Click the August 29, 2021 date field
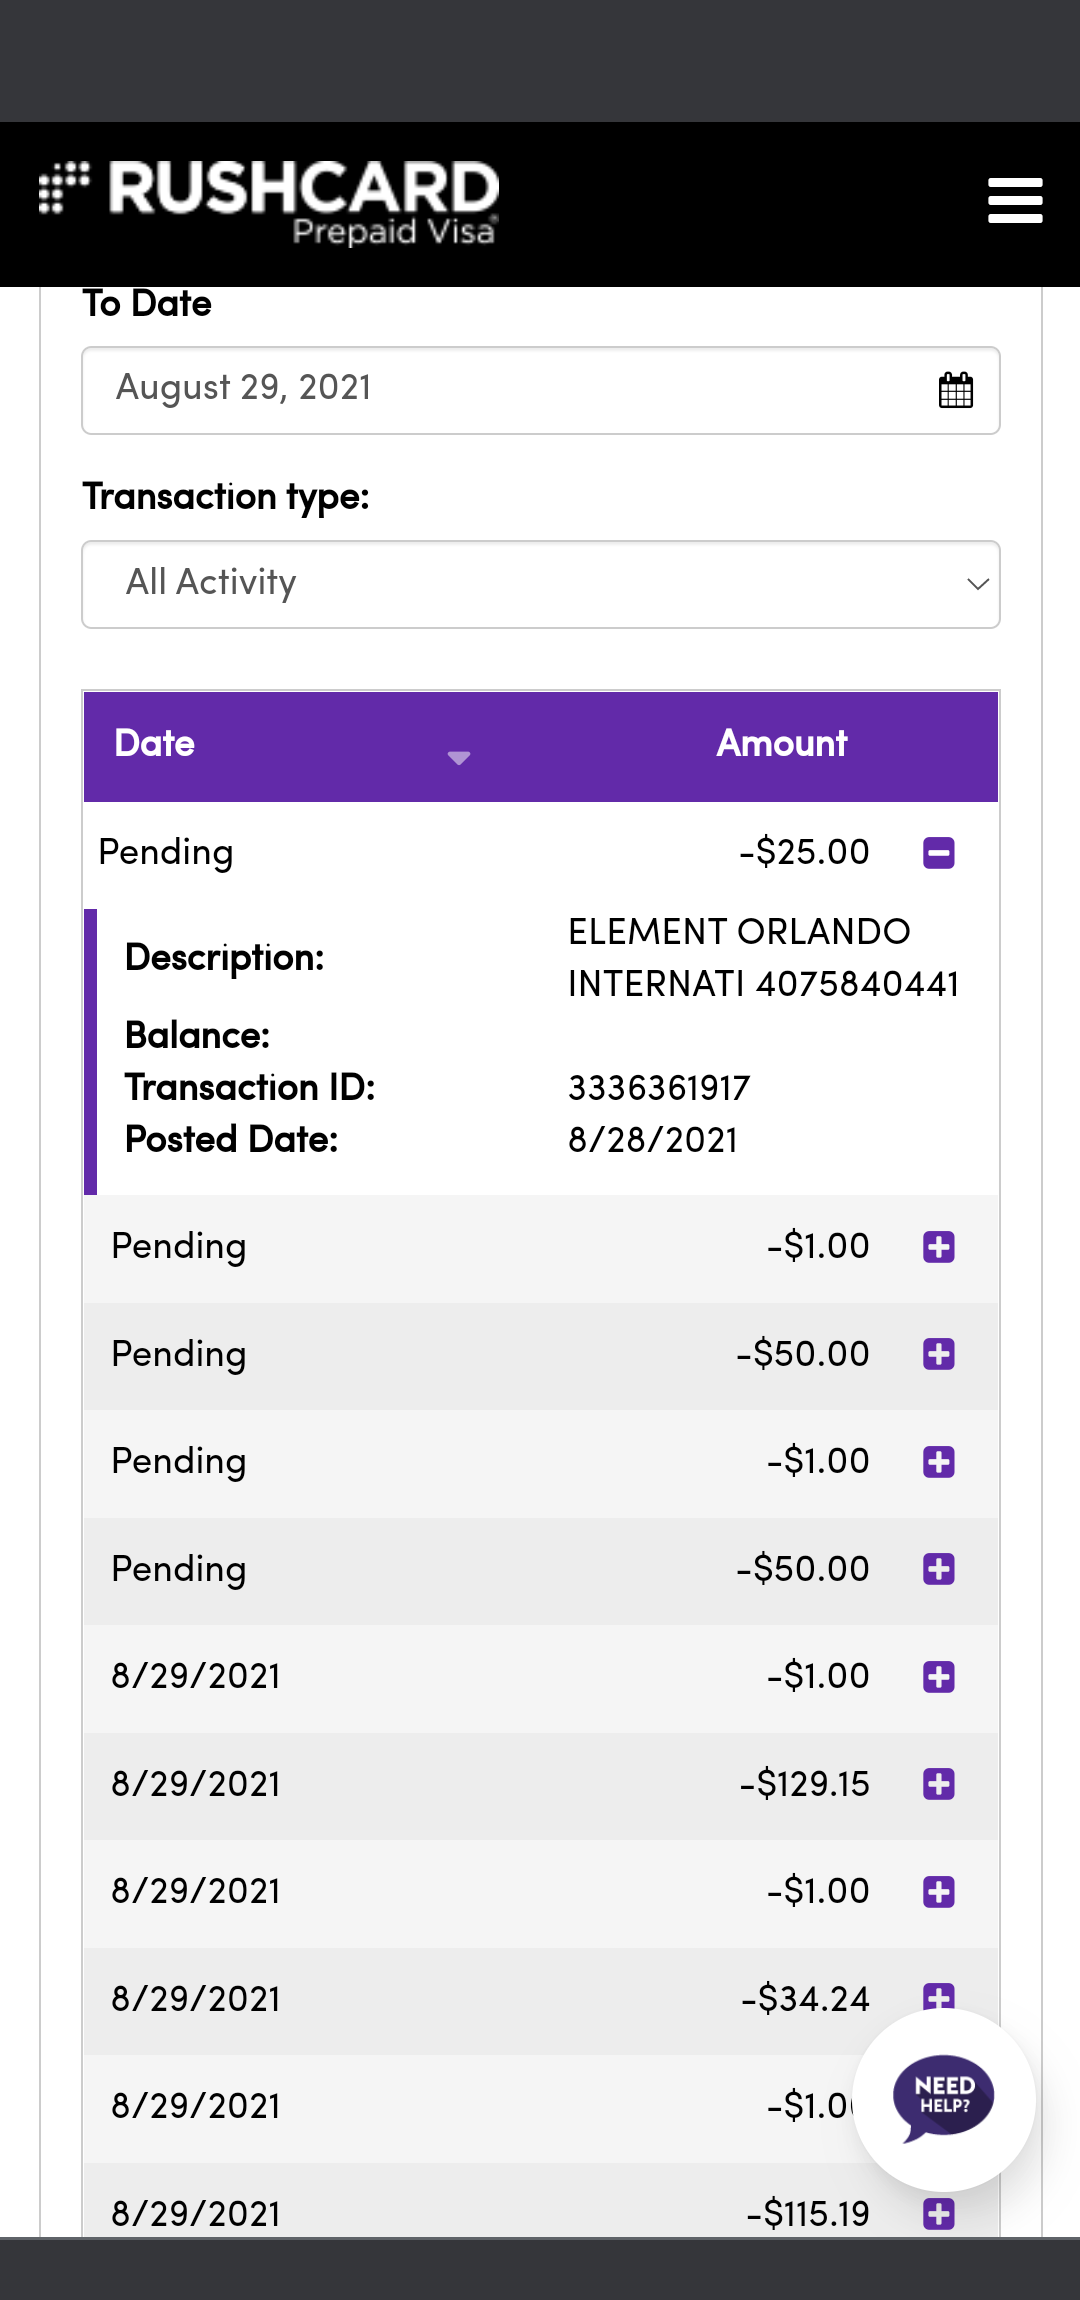Image resolution: width=1080 pixels, height=2300 pixels. click(500, 390)
